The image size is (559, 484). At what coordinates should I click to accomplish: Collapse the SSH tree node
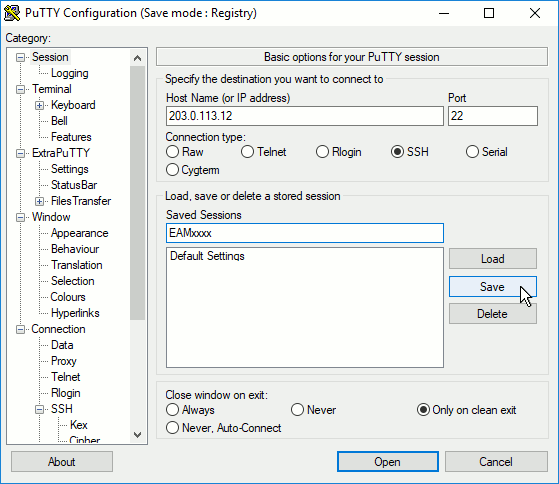tap(40, 409)
